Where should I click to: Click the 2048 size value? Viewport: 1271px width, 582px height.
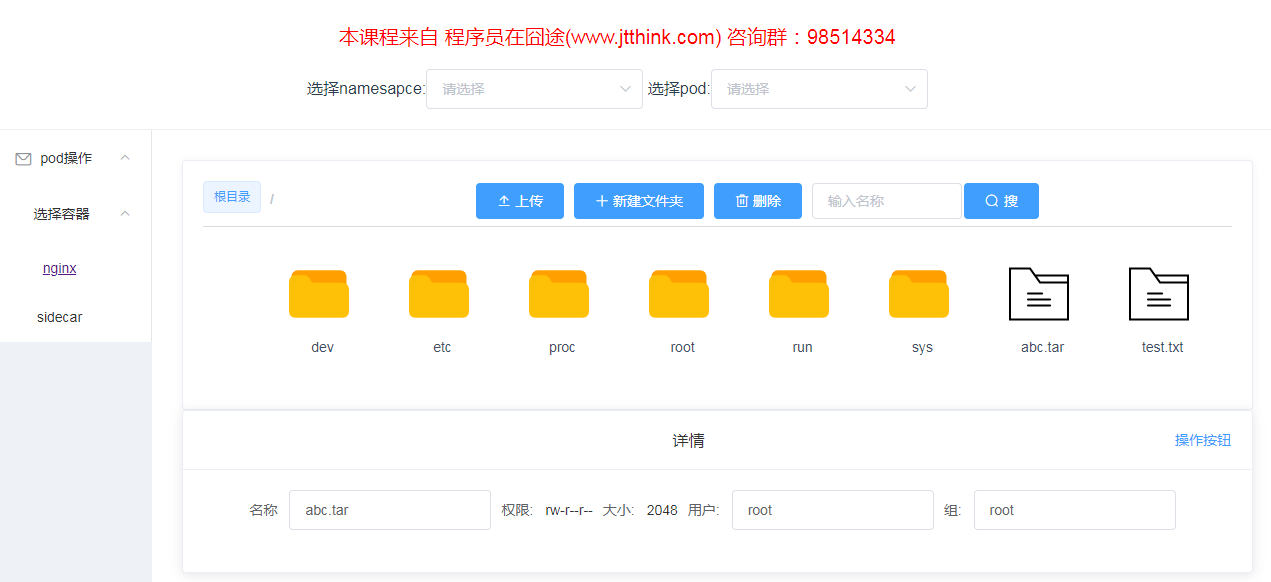pos(662,510)
